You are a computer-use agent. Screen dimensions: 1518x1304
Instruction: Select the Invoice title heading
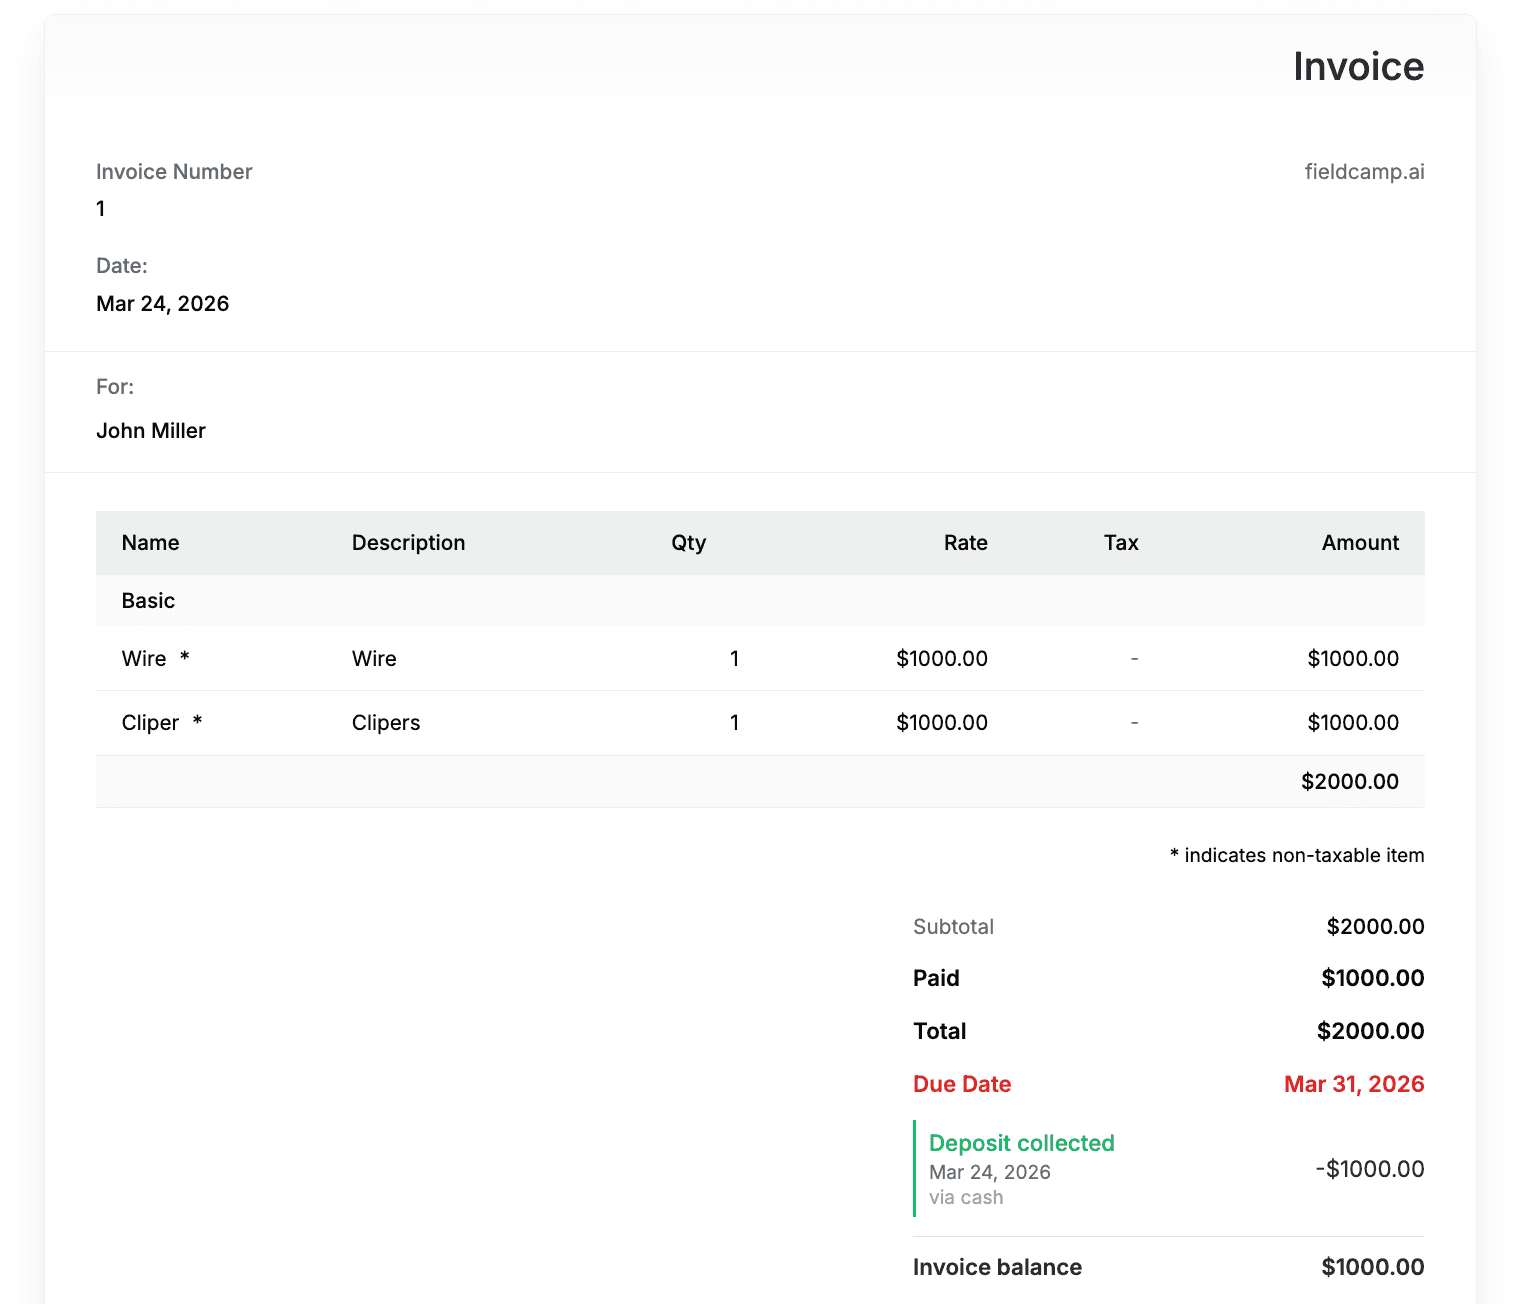click(1359, 66)
